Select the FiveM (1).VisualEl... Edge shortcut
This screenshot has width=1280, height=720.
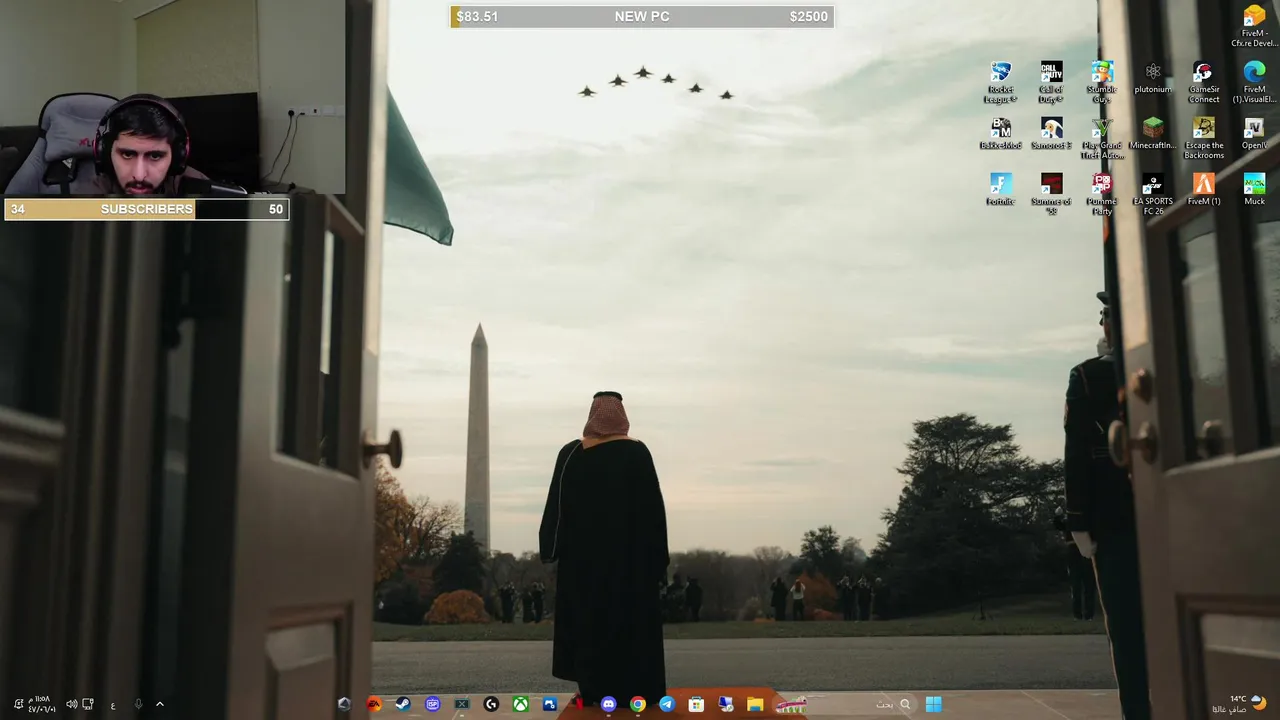point(1254,82)
